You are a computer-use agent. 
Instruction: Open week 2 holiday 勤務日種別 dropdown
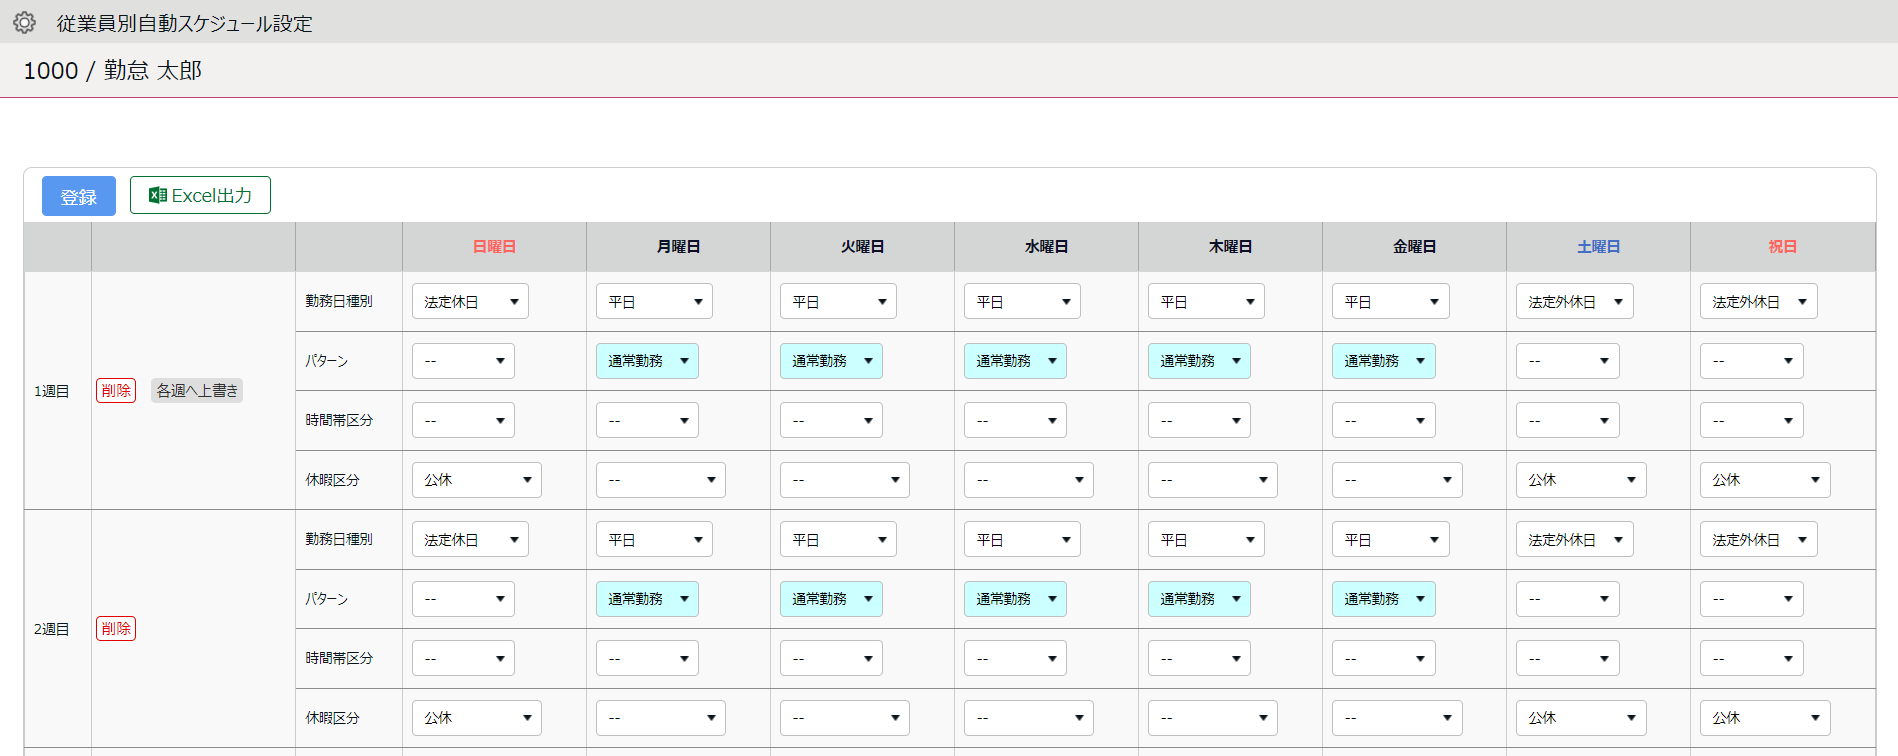1759,539
